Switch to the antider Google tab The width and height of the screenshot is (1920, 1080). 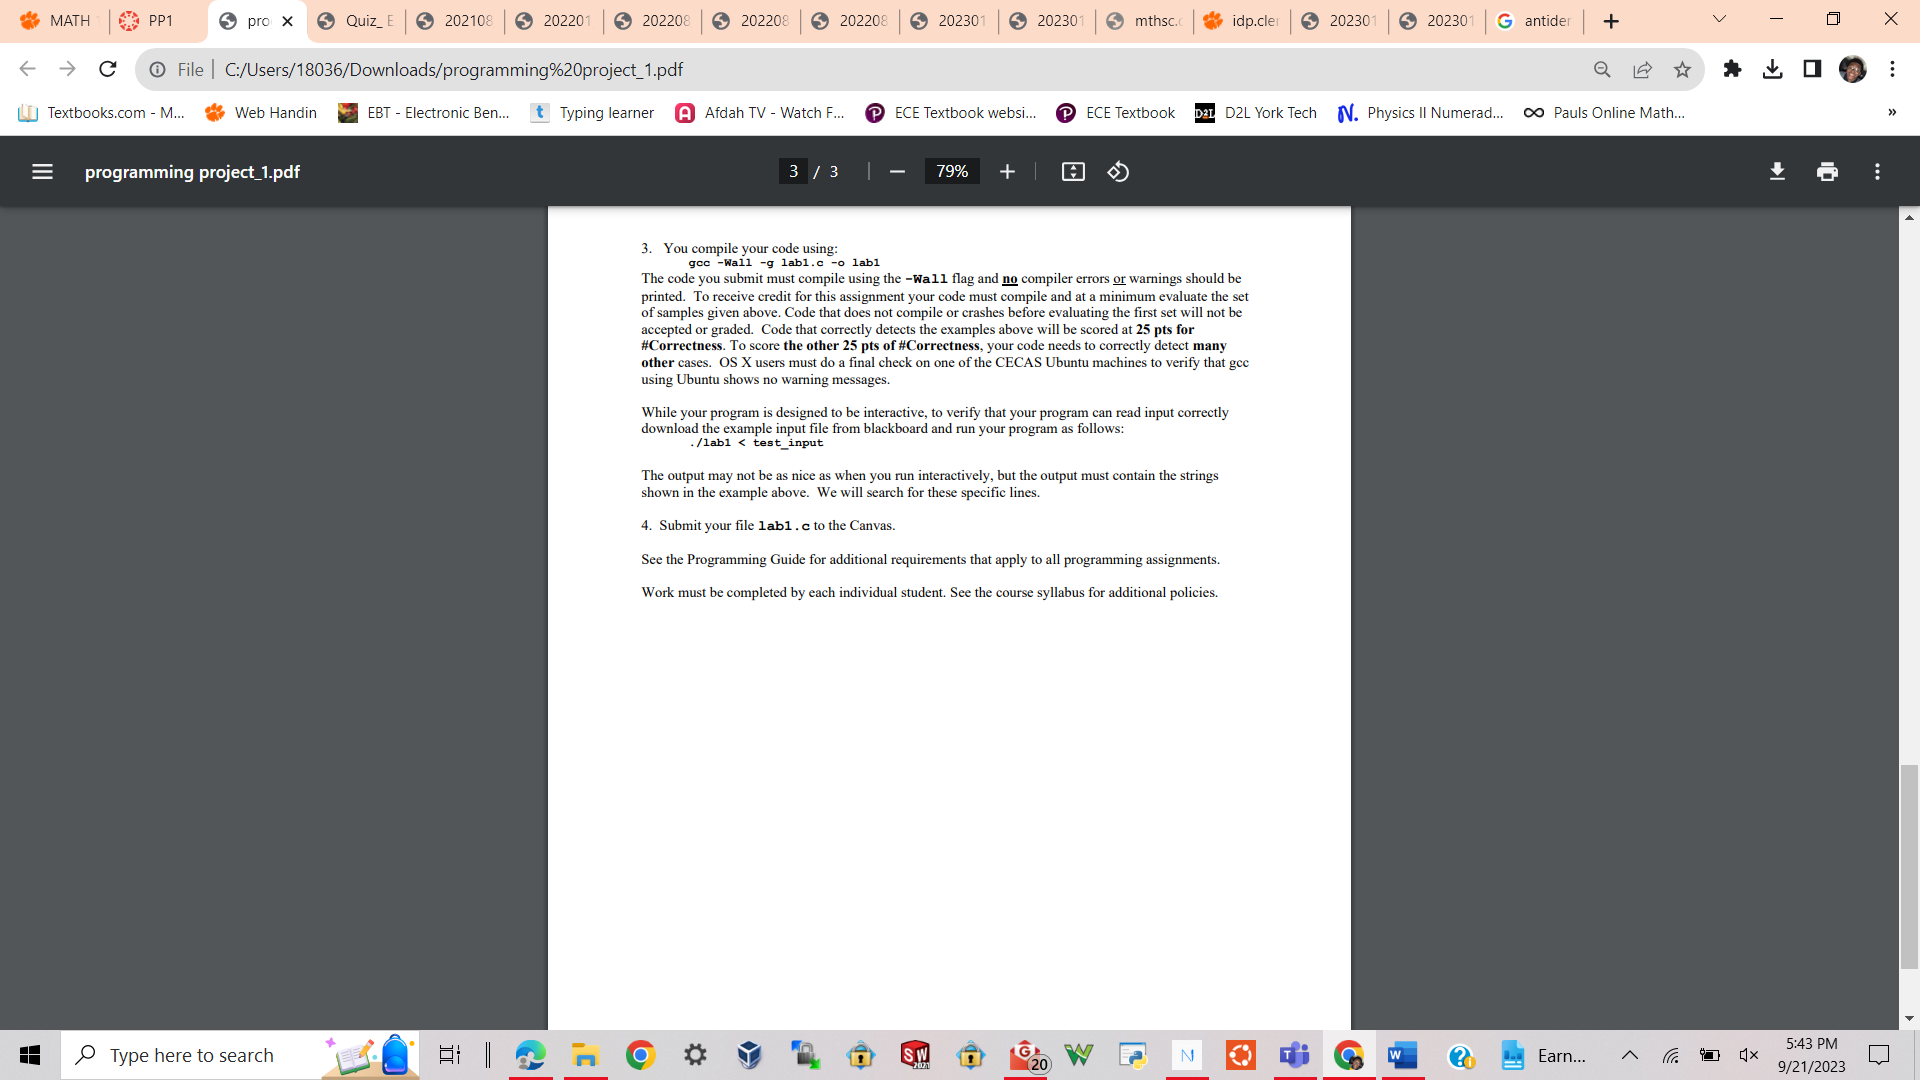tap(1534, 21)
